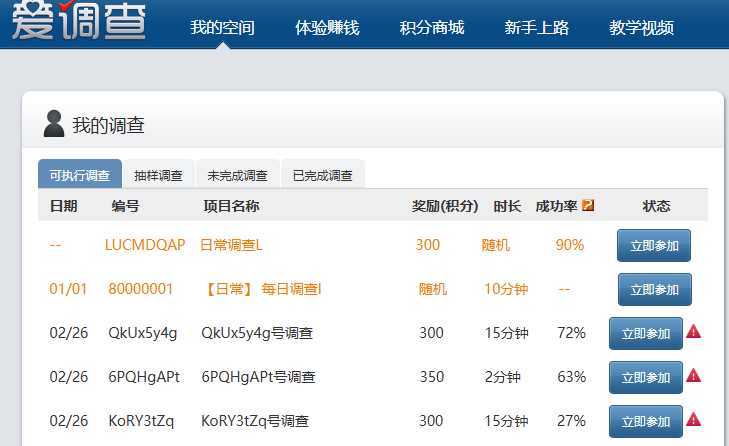This screenshot has height=446, width=729.
Task: Click the orange help icon next to 成功率
Action: tap(588, 205)
